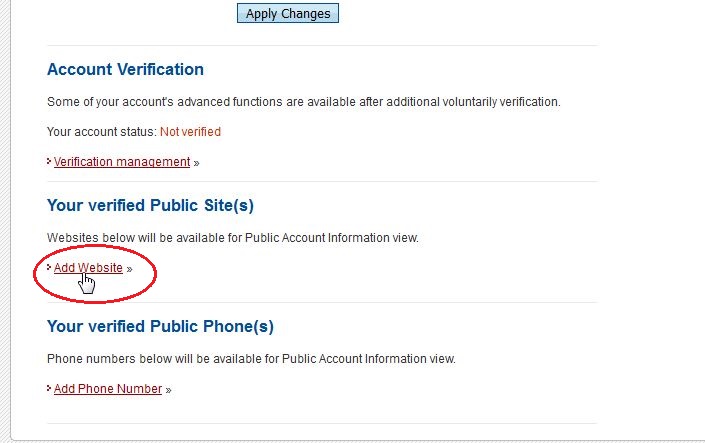
Task: Click arrow bullet before Add Website
Action: click(x=49, y=267)
